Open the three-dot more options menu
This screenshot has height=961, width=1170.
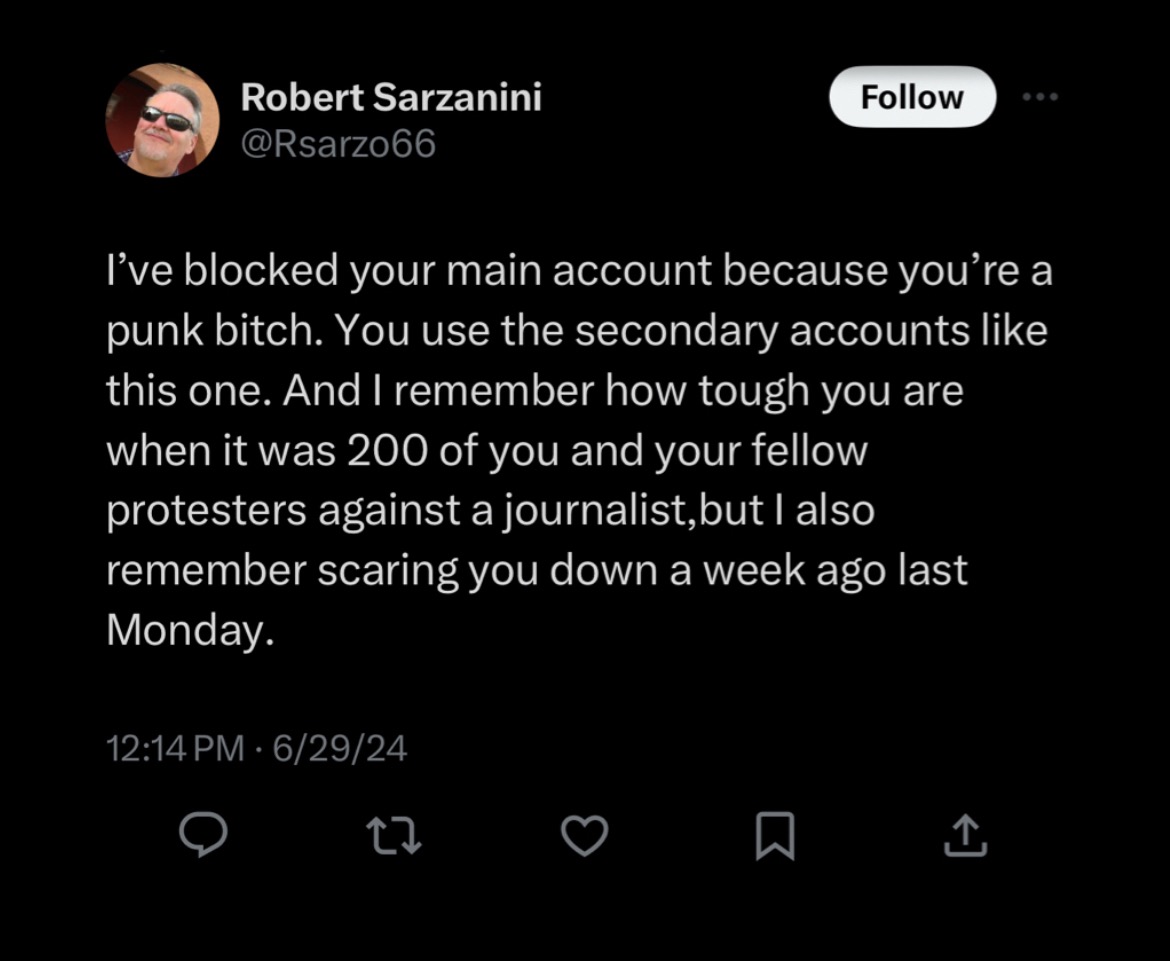[x=1040, y=96]
